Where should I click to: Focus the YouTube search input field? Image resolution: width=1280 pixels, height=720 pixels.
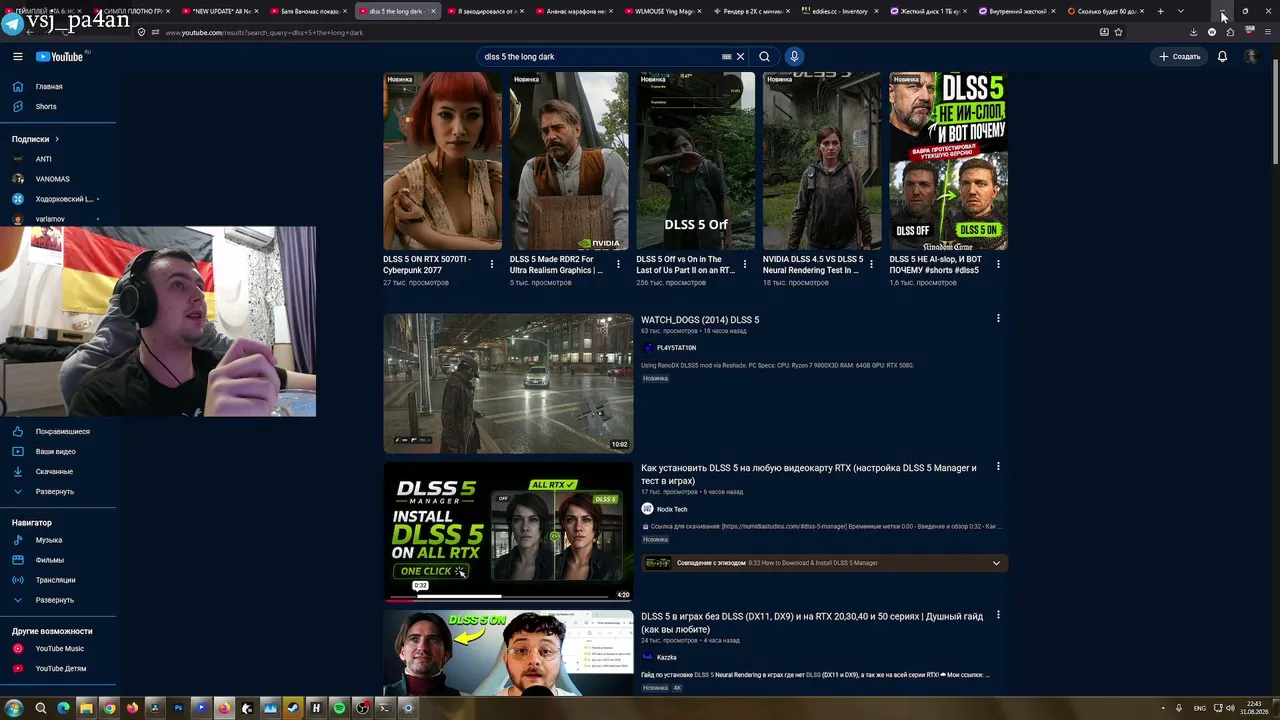pyautogui.click(x=600, y=57)
